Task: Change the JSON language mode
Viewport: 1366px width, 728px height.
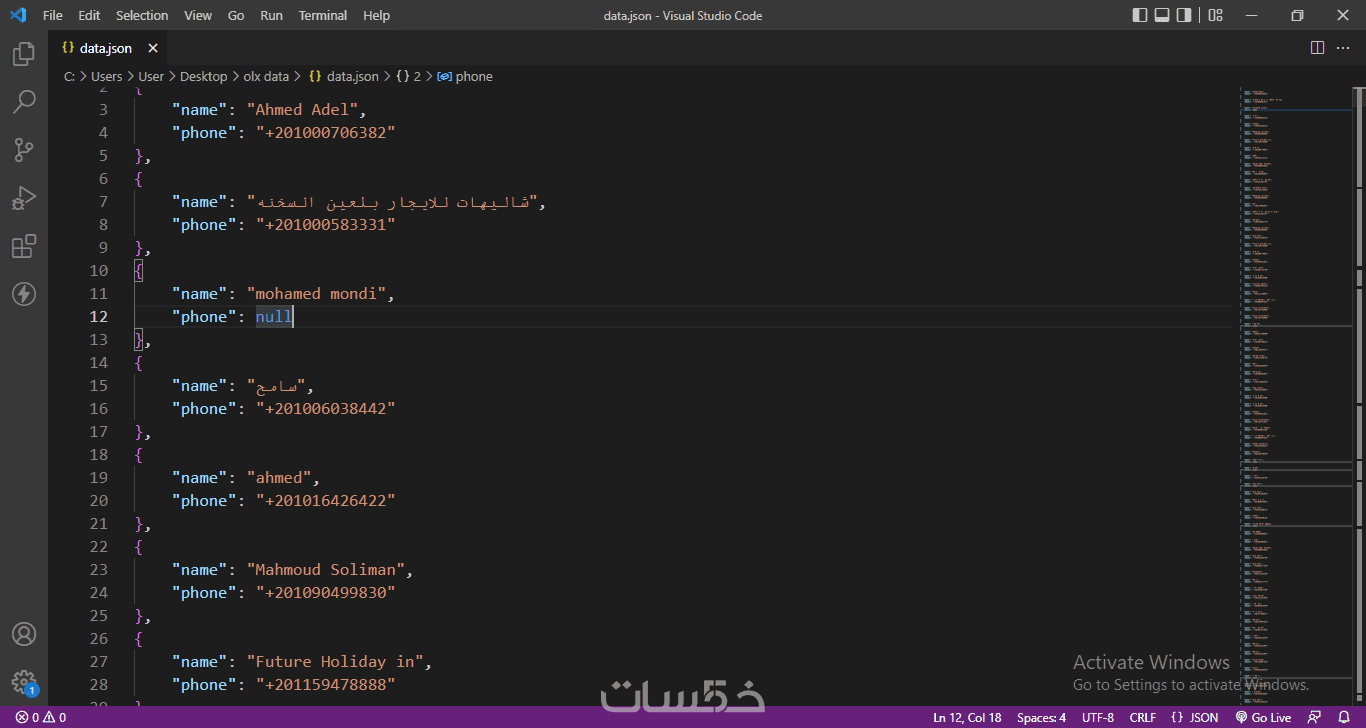Action: 1195,717
